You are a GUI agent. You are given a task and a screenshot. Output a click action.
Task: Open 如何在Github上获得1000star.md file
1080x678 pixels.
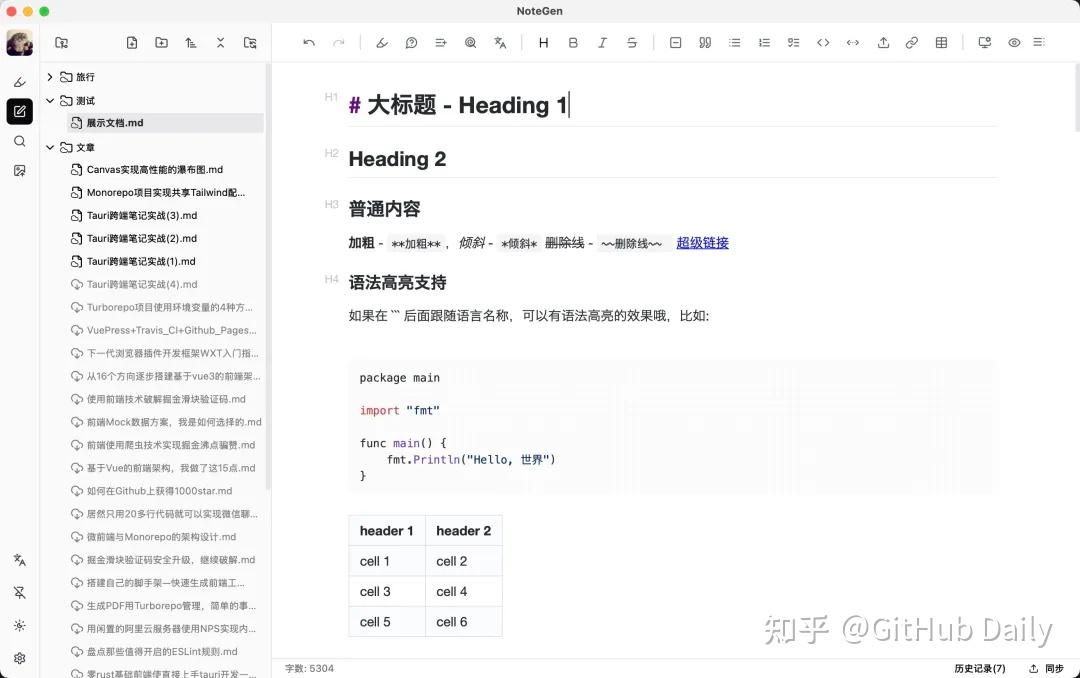159,491
